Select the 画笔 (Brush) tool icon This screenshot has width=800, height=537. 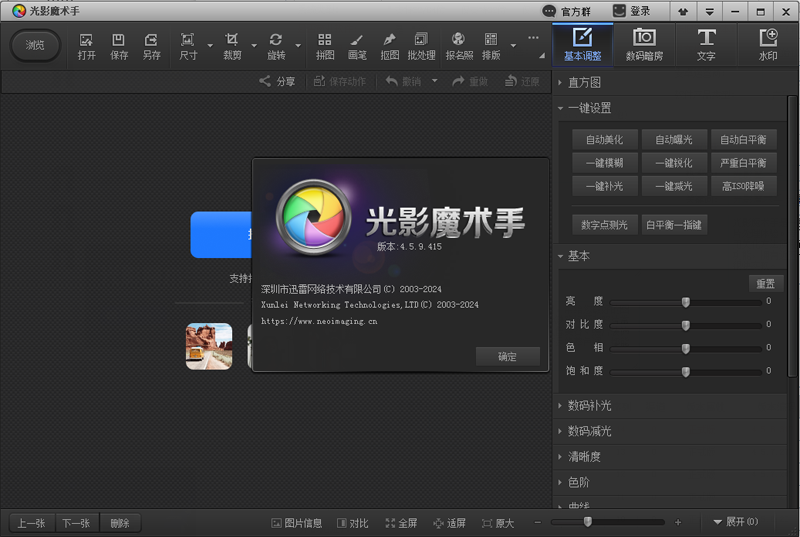click(356, 45)
